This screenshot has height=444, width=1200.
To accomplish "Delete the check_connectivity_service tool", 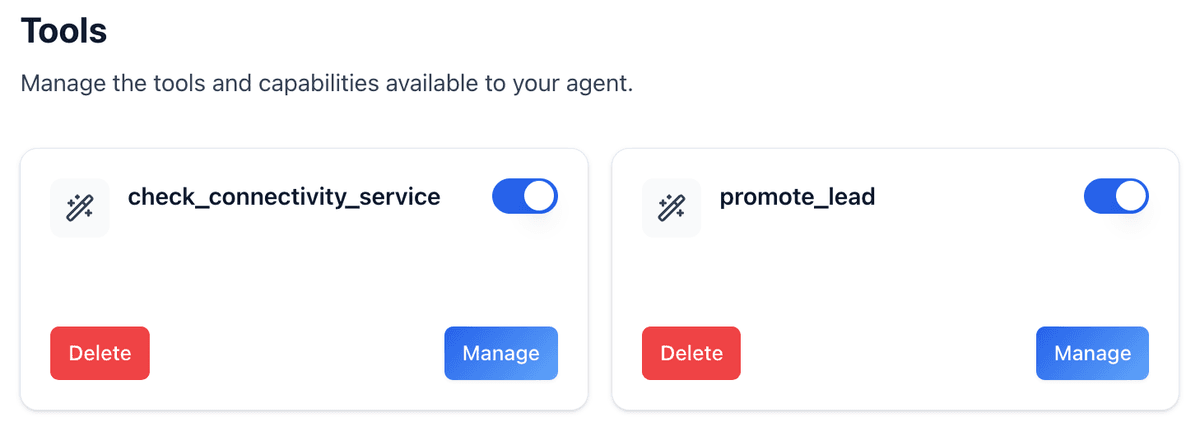I will coord(100,353).
